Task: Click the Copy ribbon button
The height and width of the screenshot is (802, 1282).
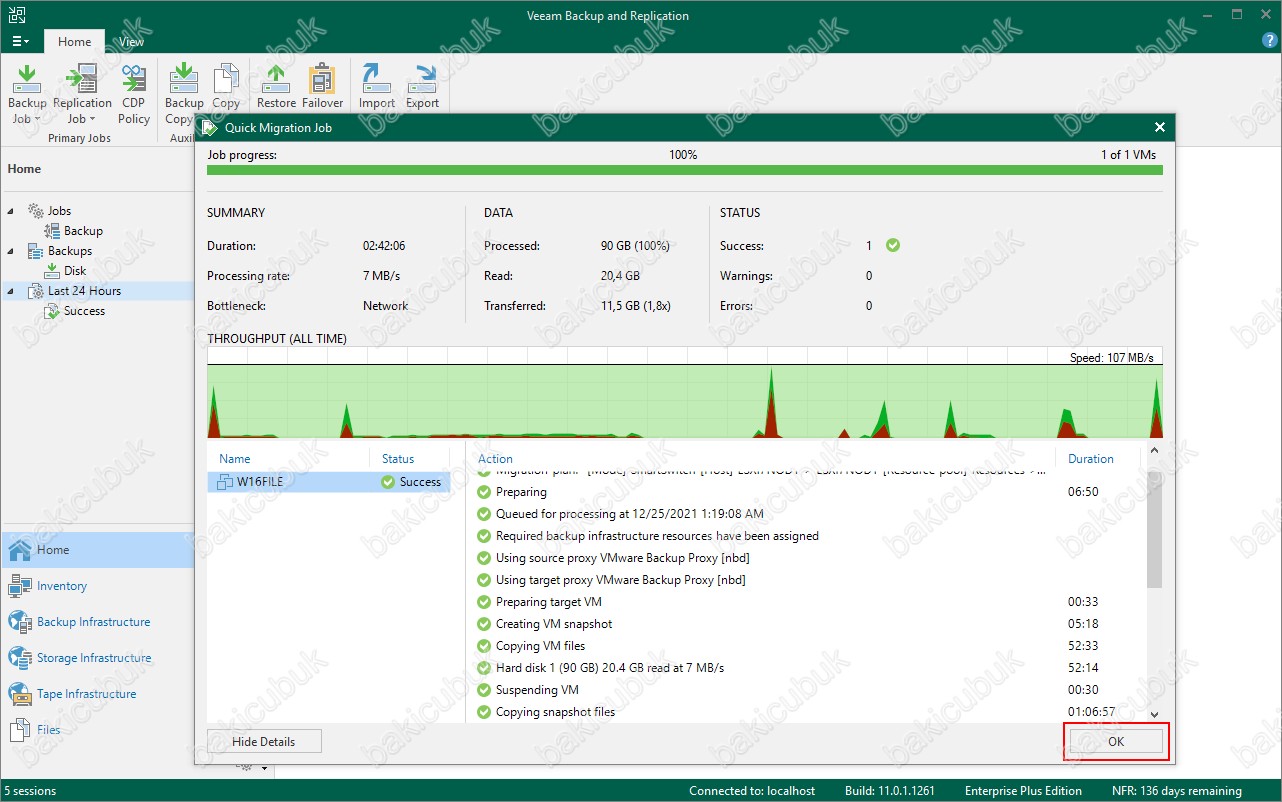Action: [226, 88]
